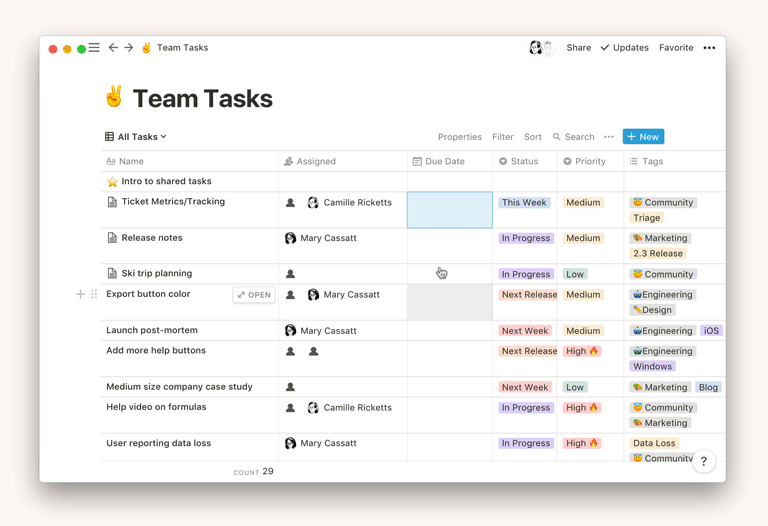Open the Properties menu
Viewport: 768px width, 526px height.
[x=459, y=137]
